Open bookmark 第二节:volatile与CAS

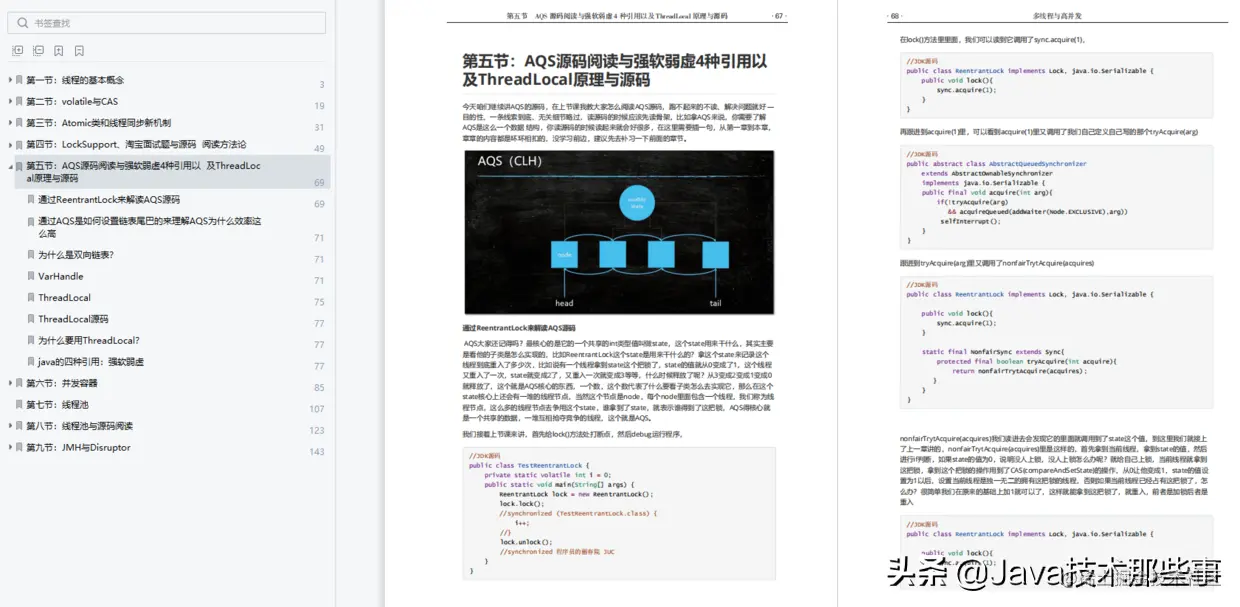(x=72, y=102)
